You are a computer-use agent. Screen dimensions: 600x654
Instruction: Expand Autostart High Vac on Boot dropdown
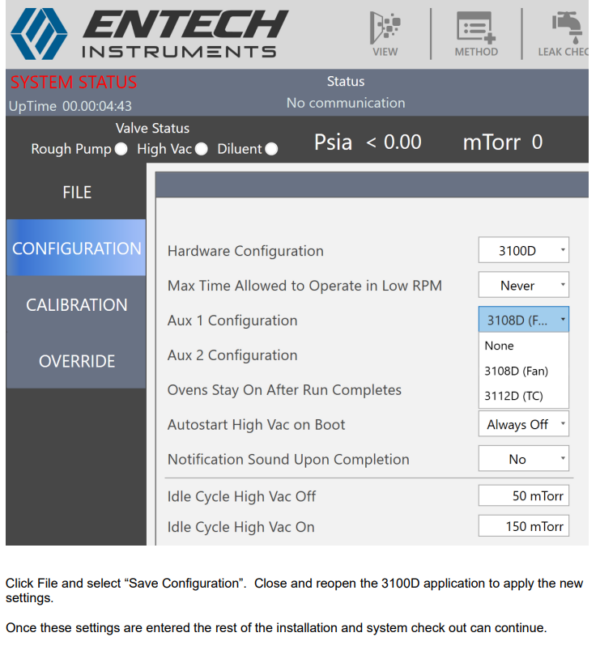click(523, 424)
